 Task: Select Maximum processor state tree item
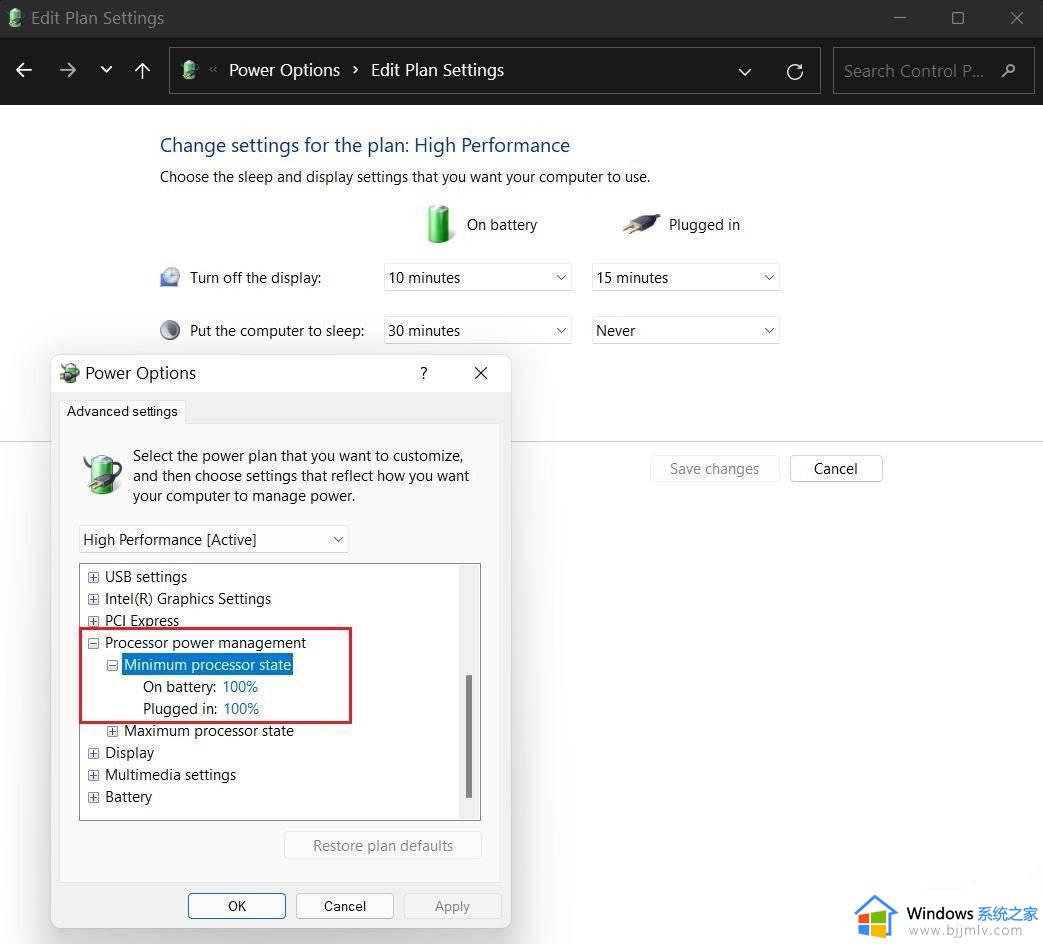click(209, 731)
